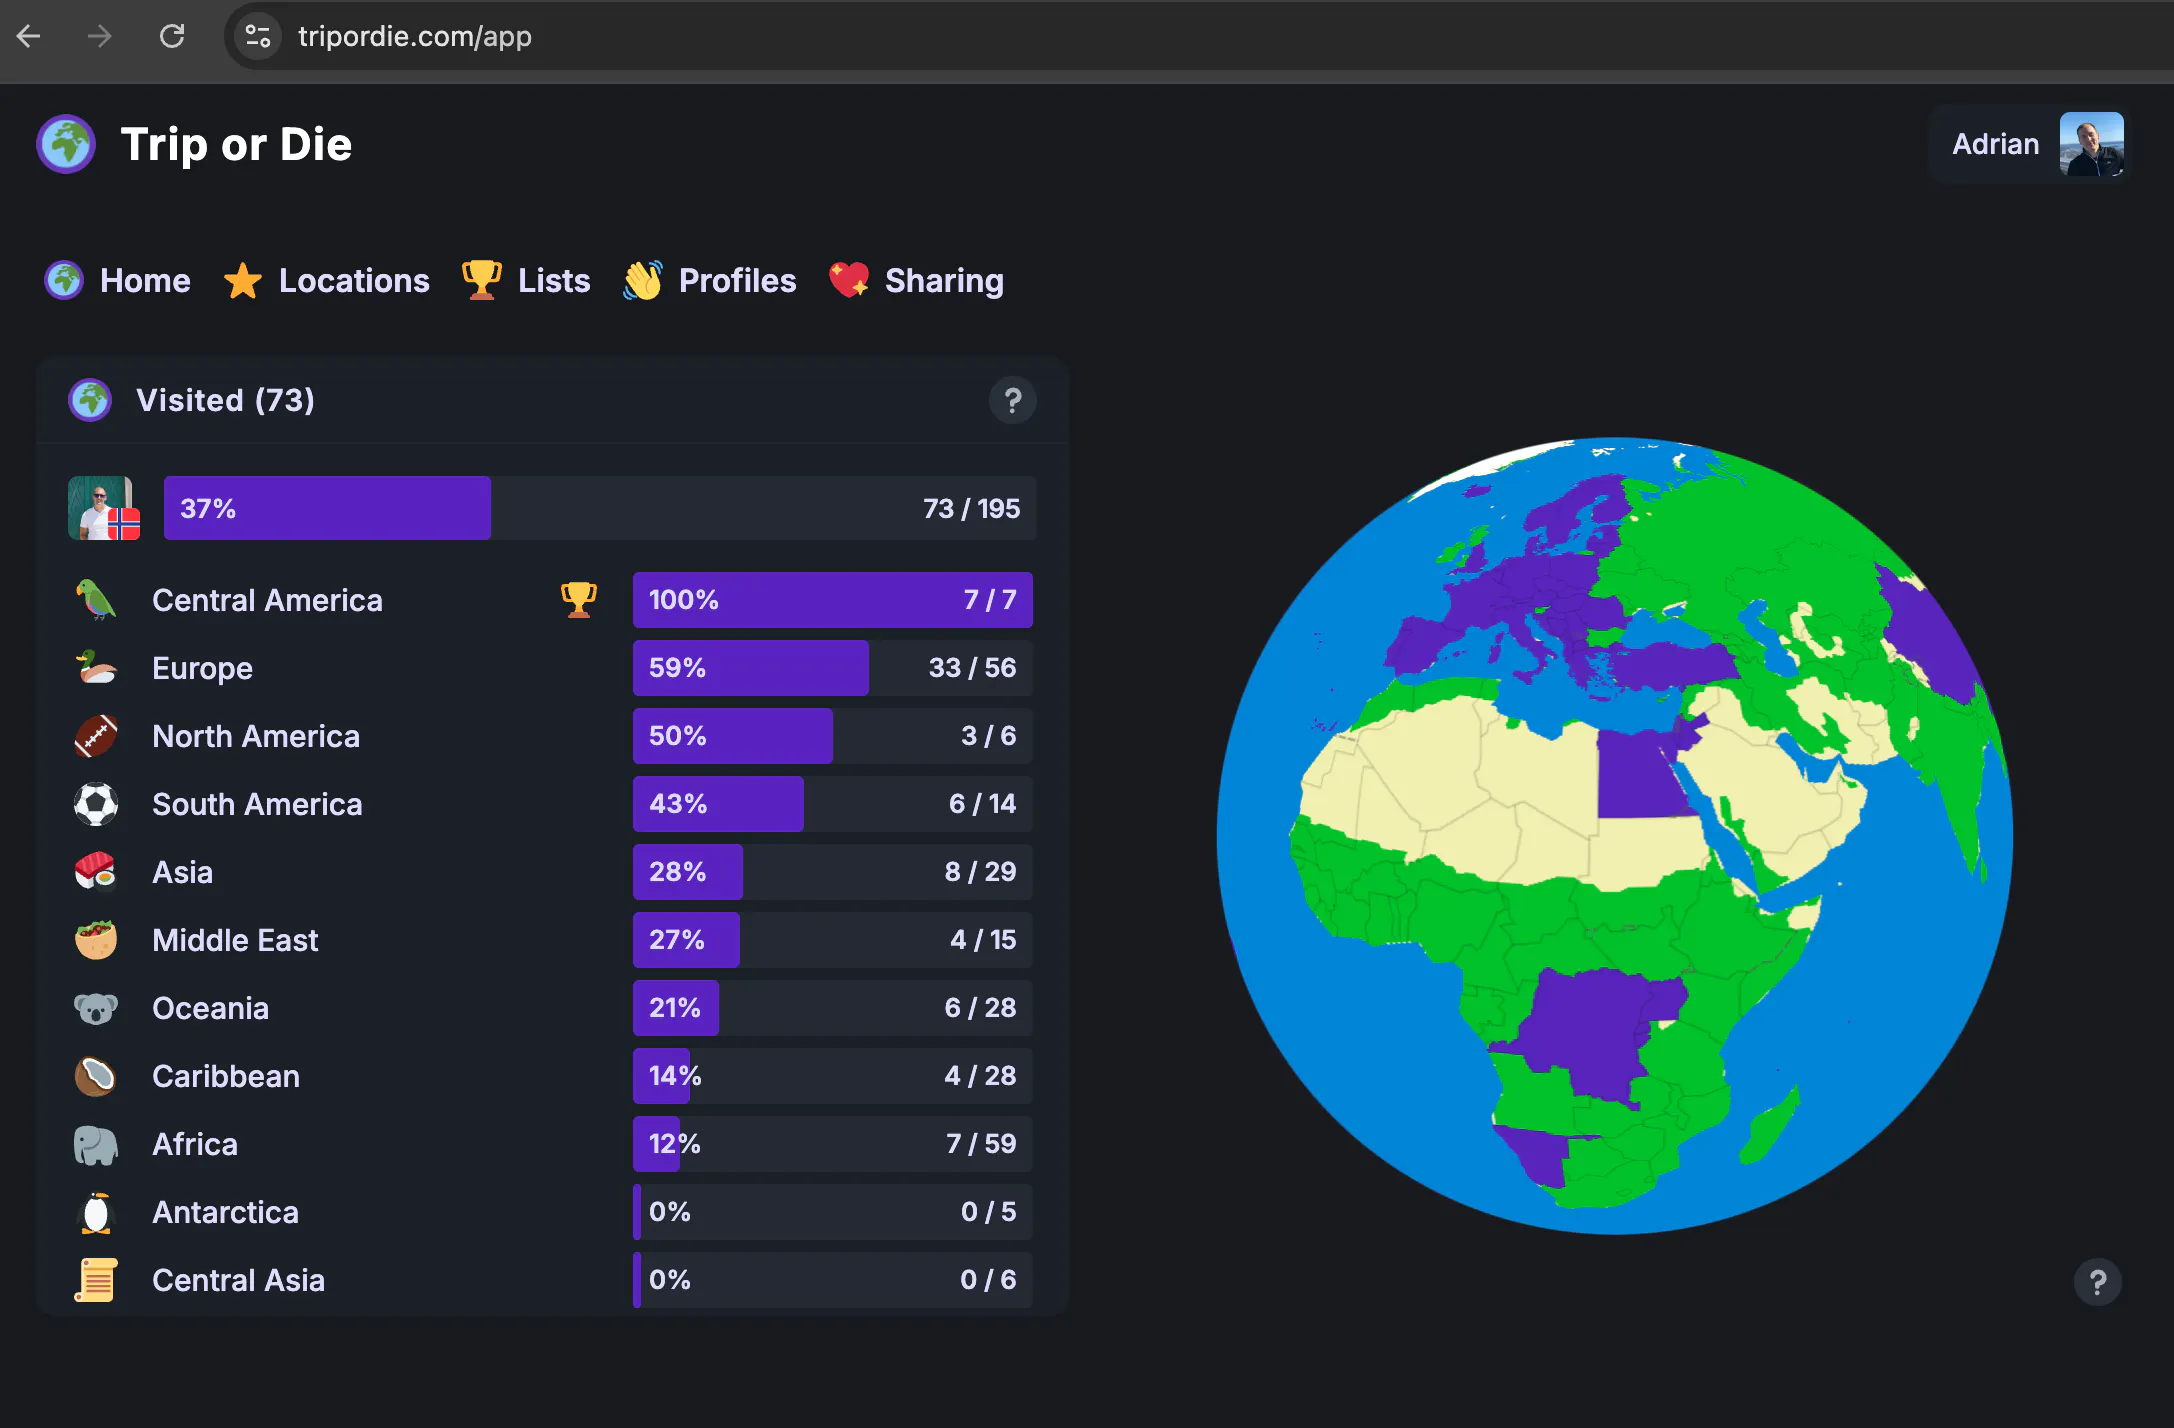Open the Home tab
Screen dimensions: 2174x1428
pyautogui.click(x=118, y=281)
